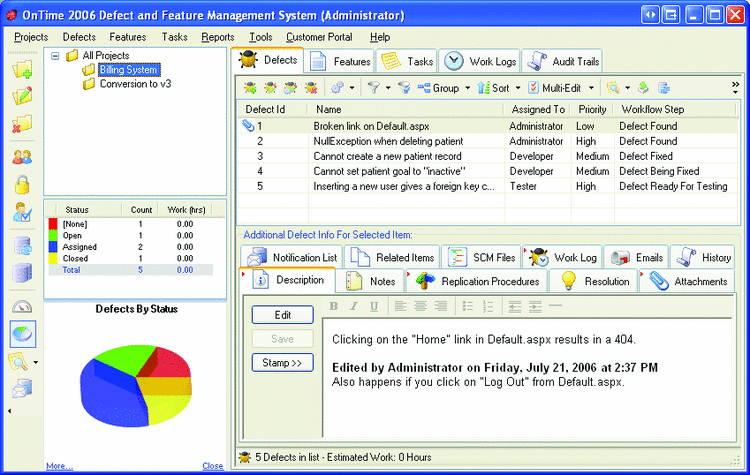Click the database refresh icon in sidebar
Screen dimensions: 750x475
tap(22, 246)
